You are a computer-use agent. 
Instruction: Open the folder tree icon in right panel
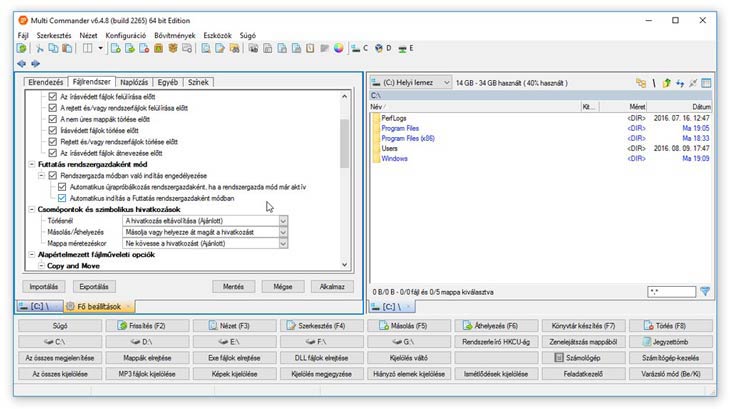(x=640, y=84)
